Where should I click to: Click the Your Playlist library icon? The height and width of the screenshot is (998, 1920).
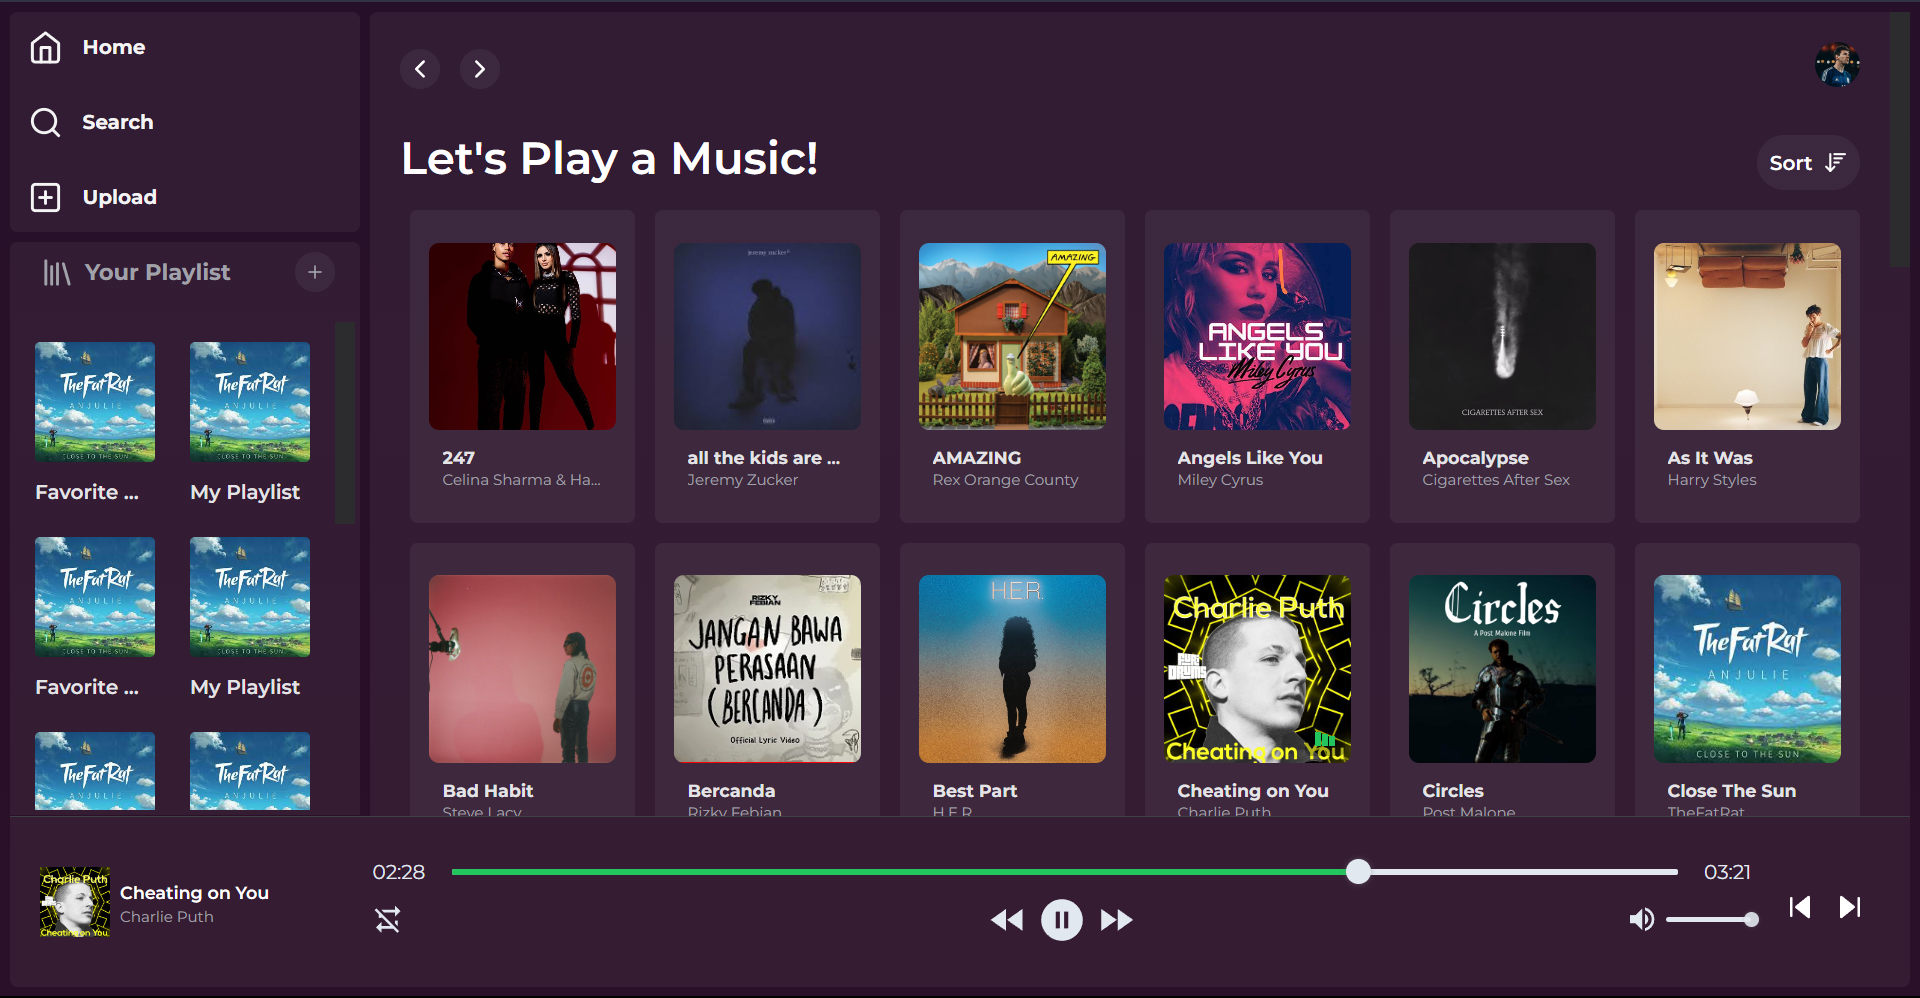point(57,272)
